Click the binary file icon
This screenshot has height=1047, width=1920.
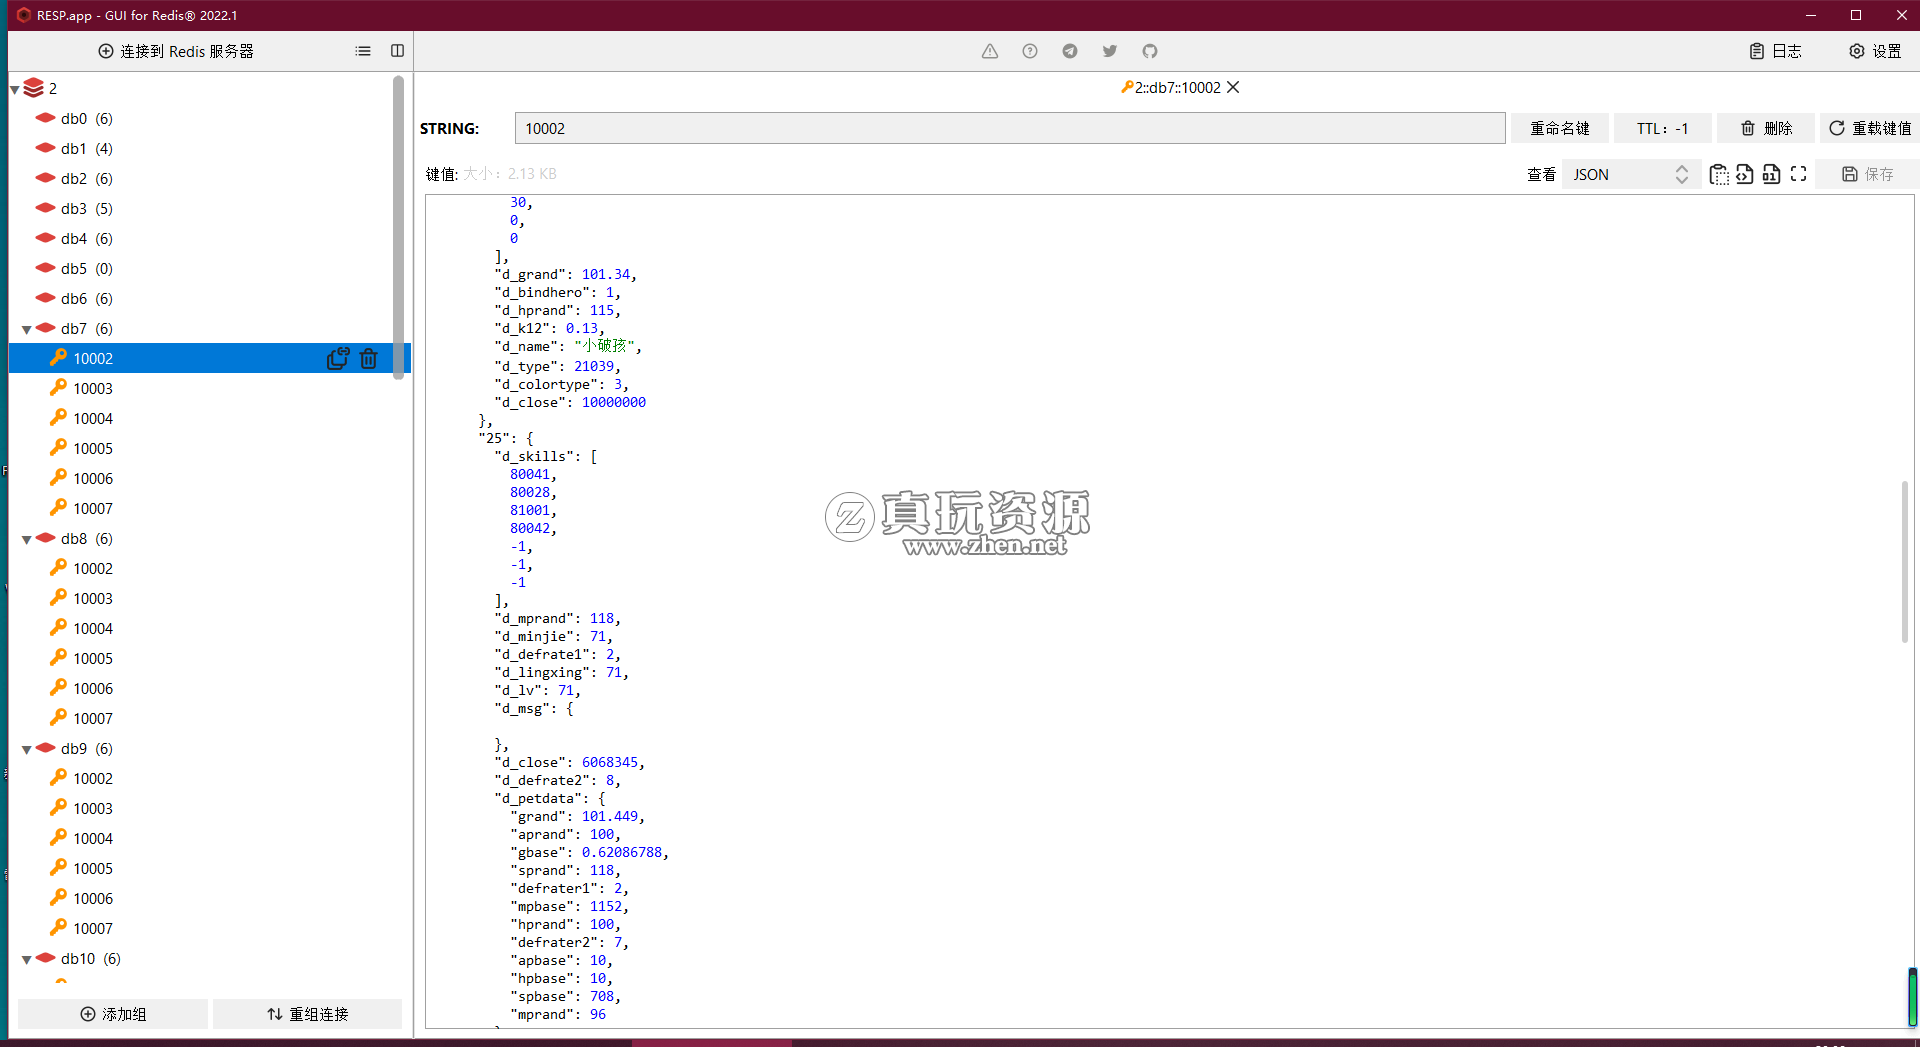pos(1771,174)
